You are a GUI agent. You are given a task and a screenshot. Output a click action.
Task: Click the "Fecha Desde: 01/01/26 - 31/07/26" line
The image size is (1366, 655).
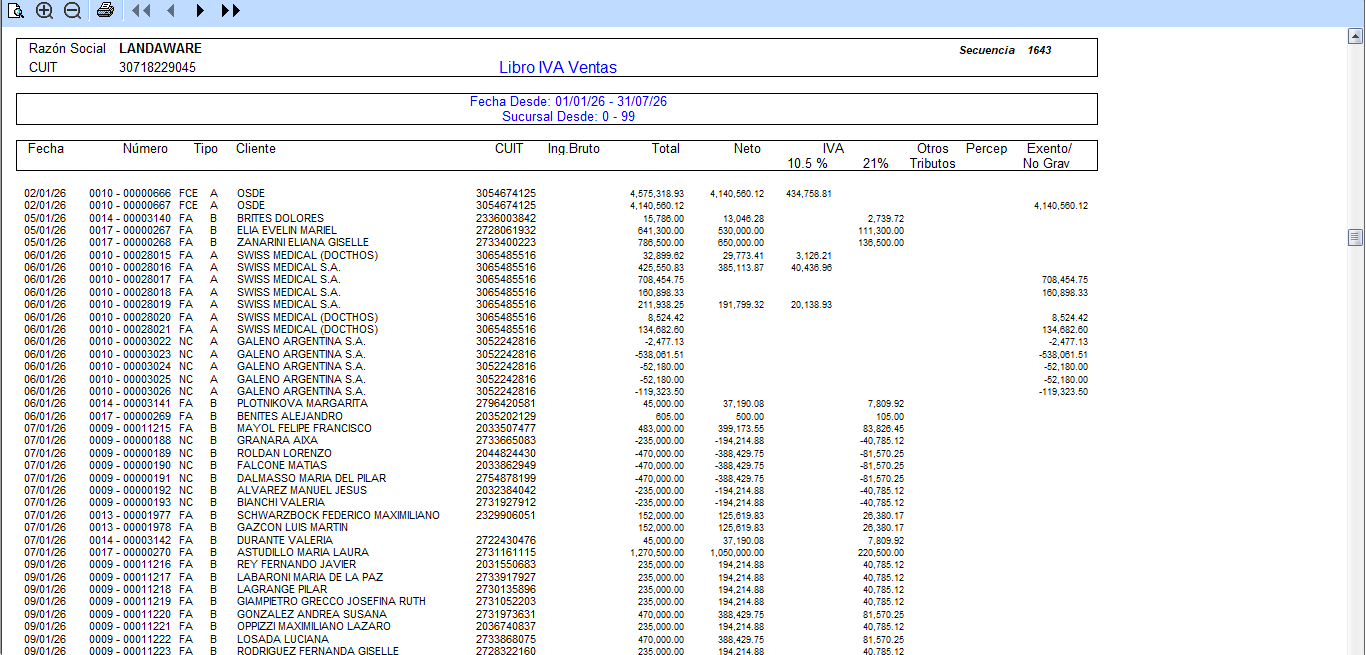568,102
